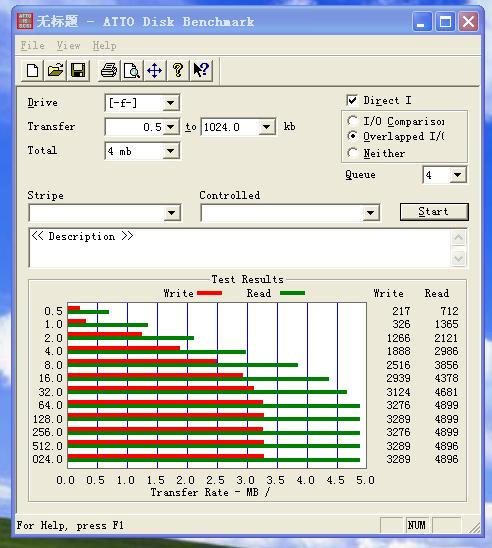Click inside the Description text box
Screen dimensions: 492x548
[x=240, y=248]
